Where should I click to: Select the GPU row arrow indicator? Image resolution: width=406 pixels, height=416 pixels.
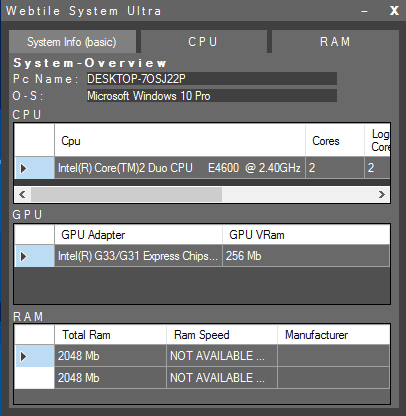tap(35, 256)
